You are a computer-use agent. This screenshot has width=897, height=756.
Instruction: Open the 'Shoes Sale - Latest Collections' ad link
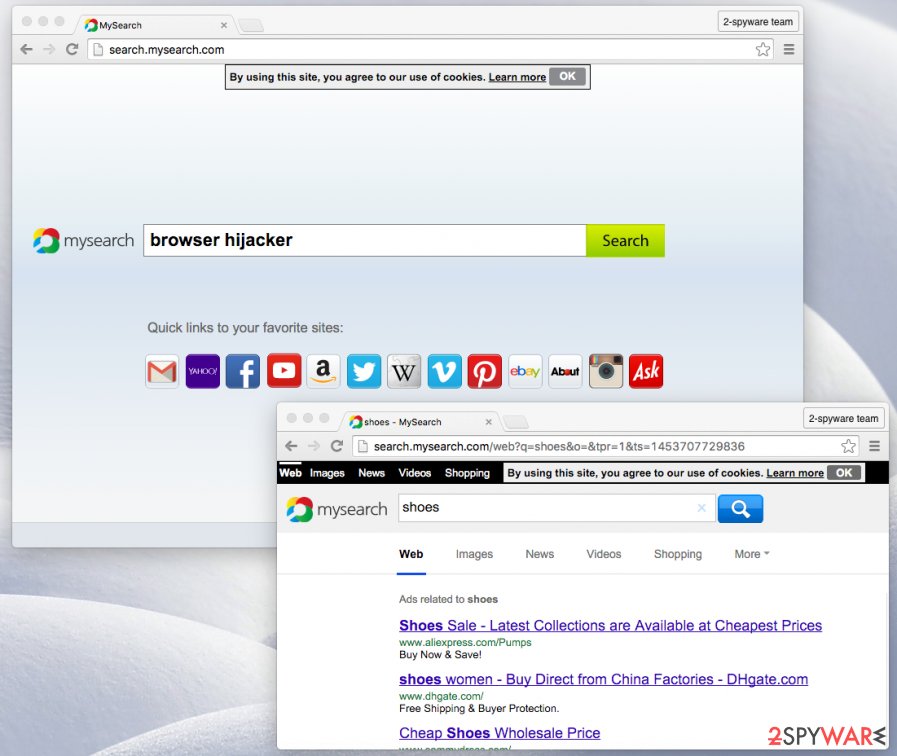point(610,626)
